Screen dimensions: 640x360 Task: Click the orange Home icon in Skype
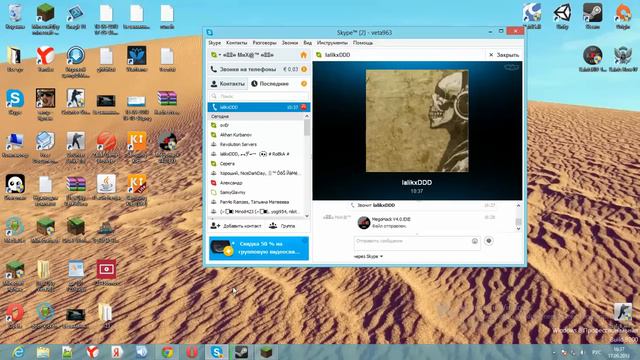point(303,55)
